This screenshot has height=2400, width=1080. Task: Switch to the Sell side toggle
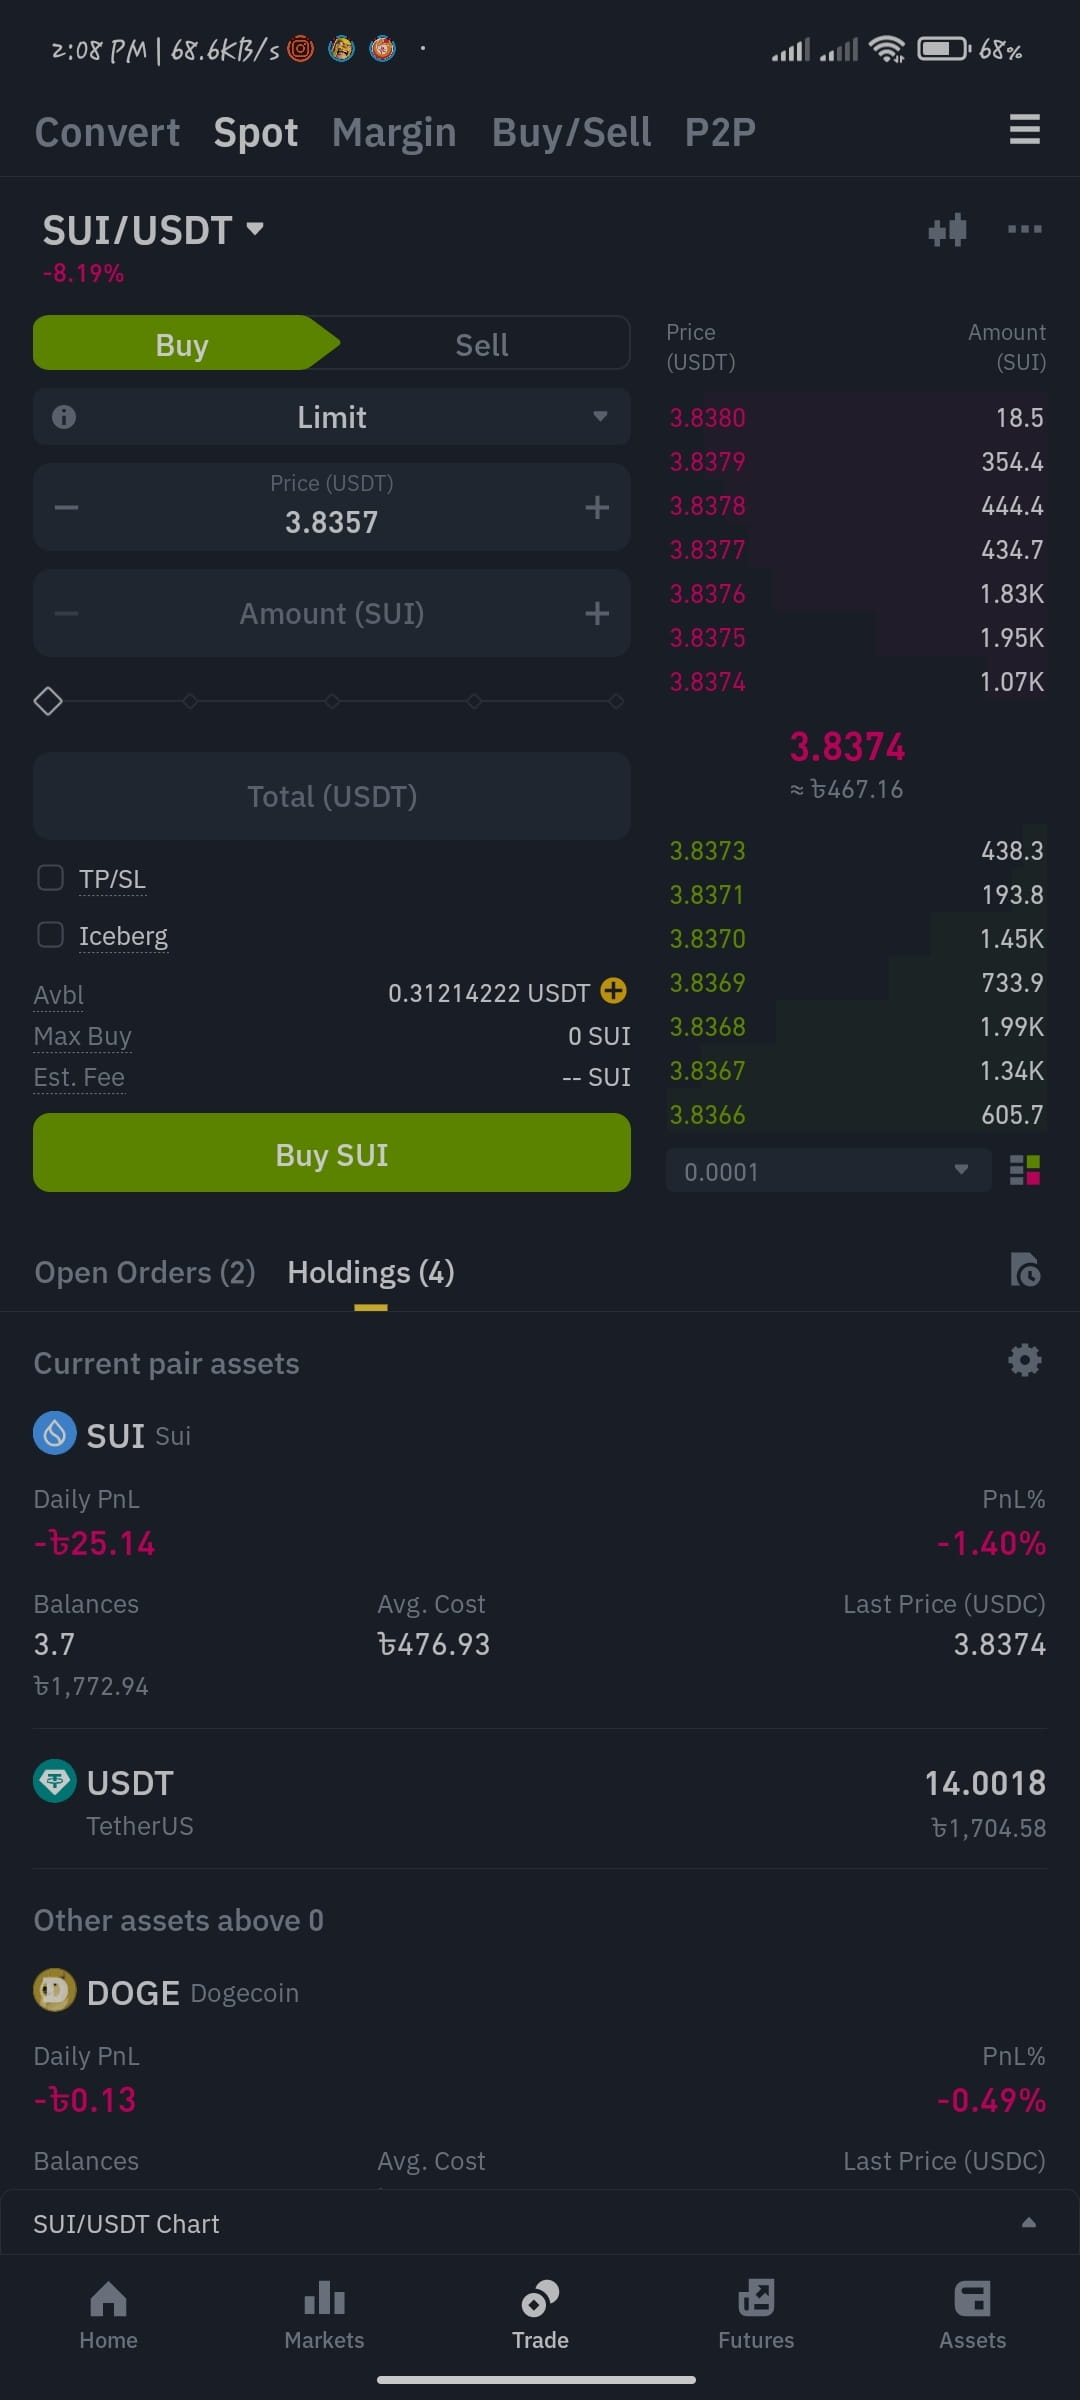[x=482, y=344]
